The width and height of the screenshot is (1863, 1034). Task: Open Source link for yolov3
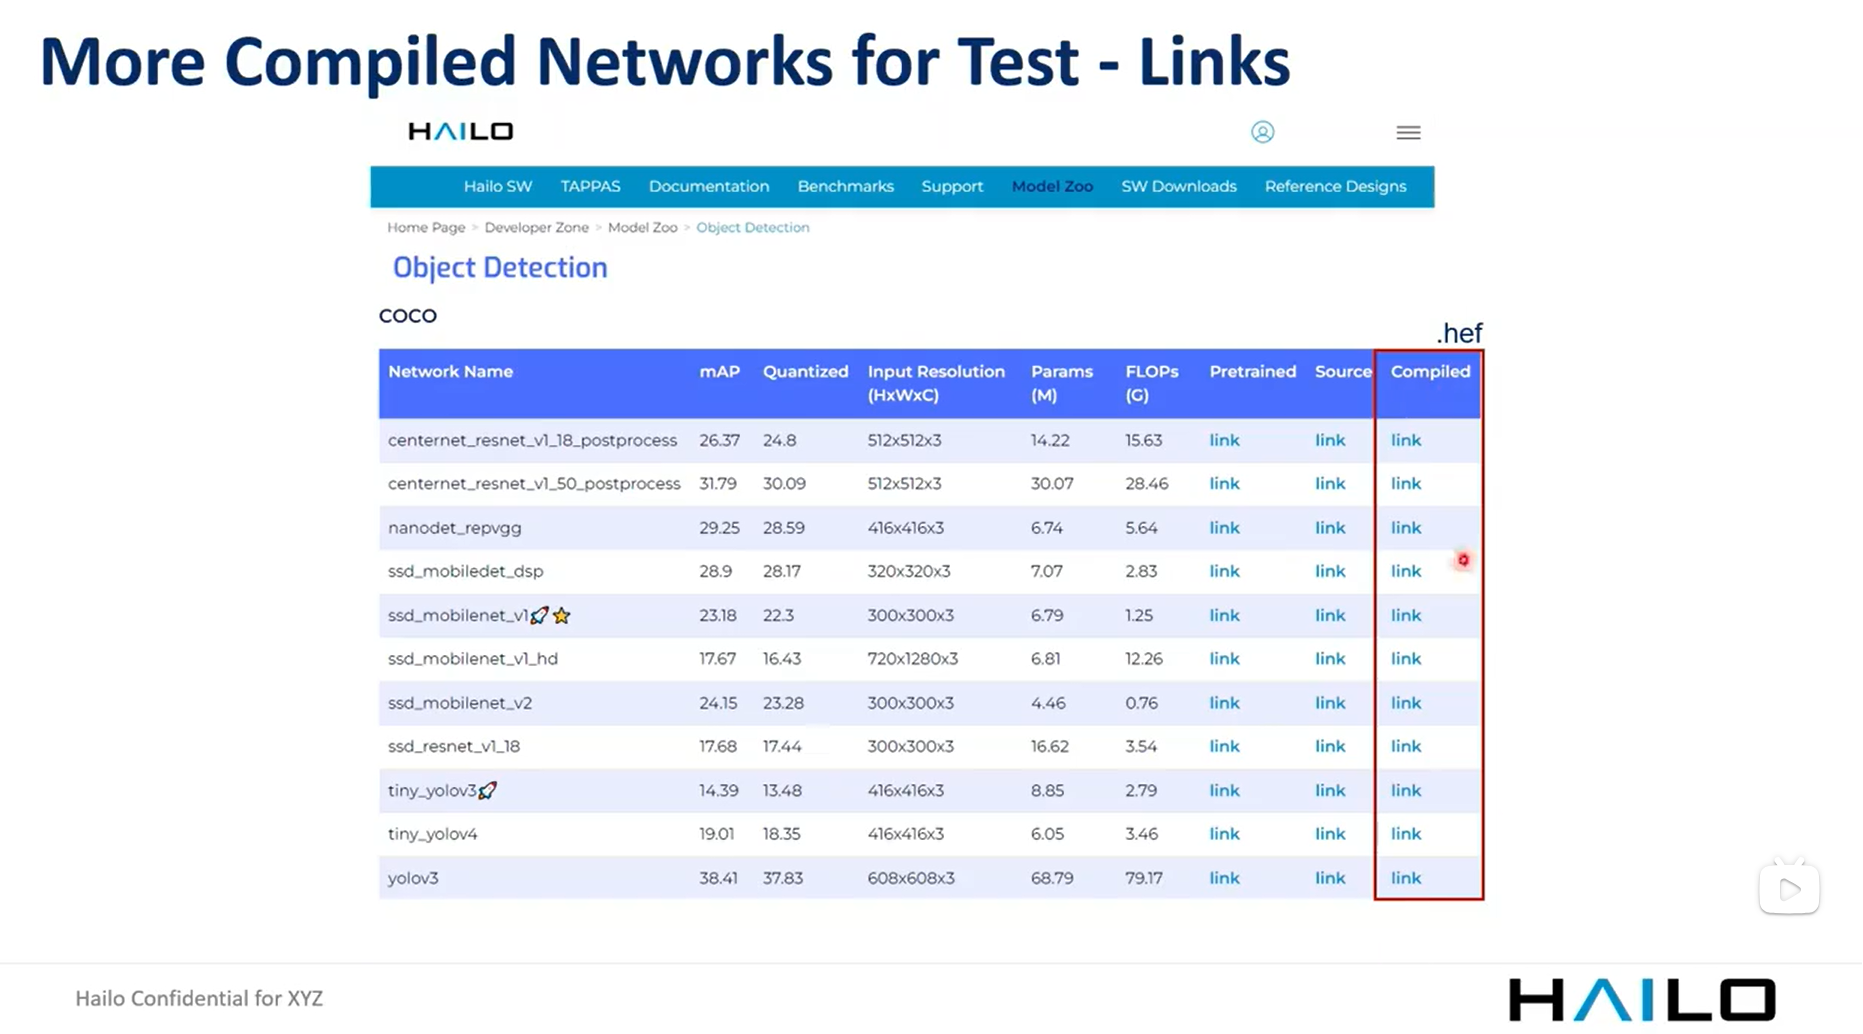(1329, 877)
